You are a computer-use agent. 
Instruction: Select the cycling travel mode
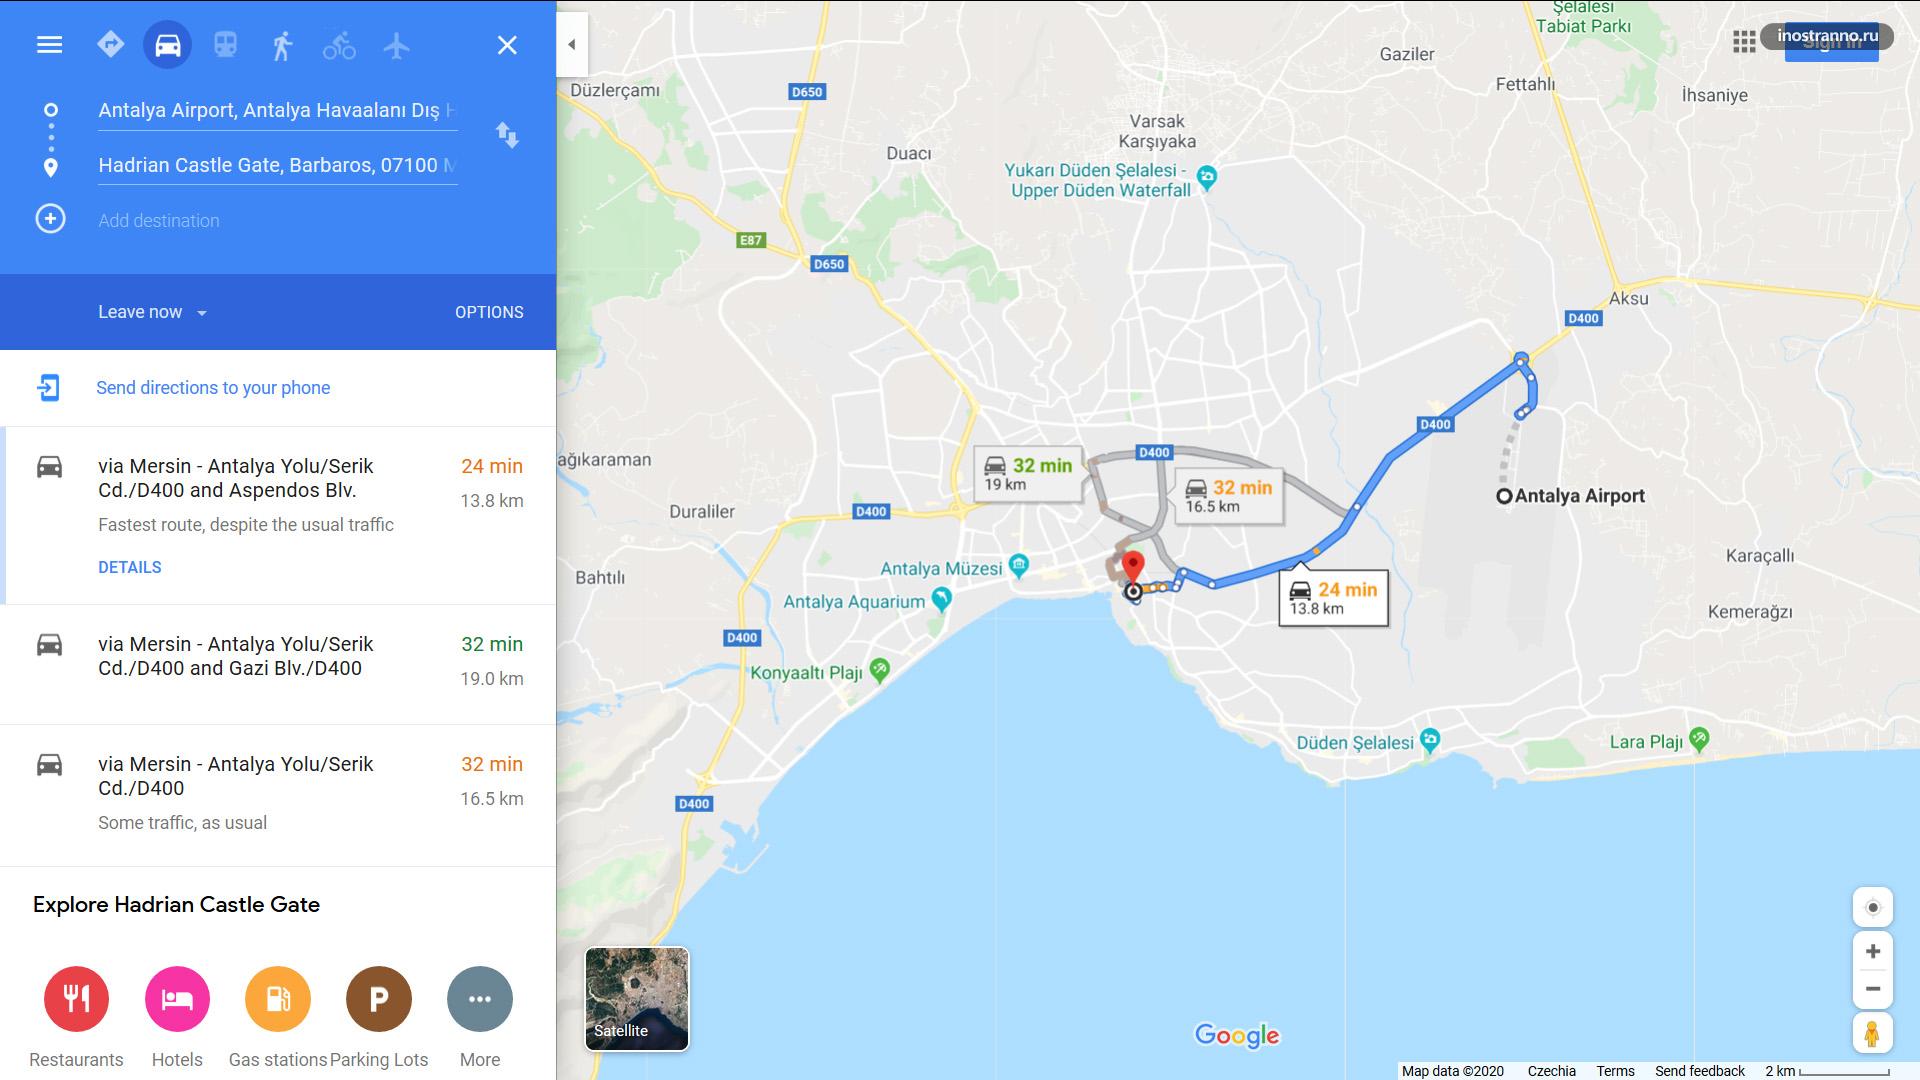pyautogui.click(x=339, y=45)
